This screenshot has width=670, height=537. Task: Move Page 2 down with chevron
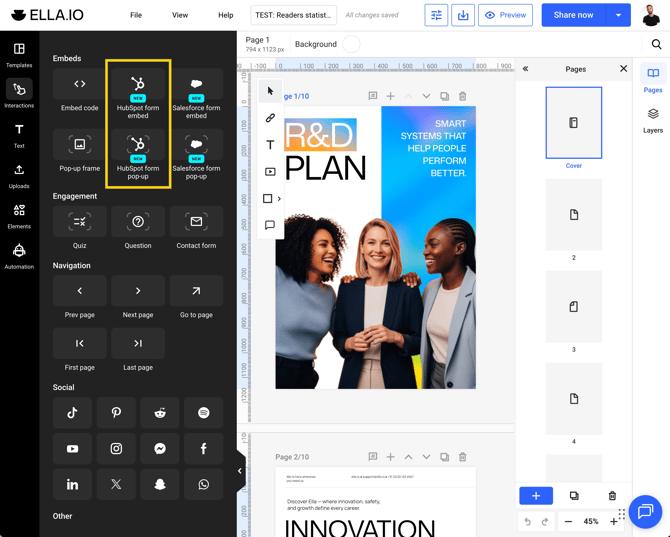(x=426, y=457)
